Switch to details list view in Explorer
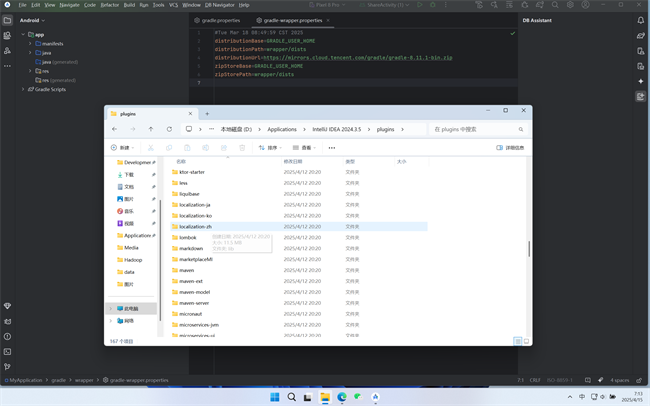 (x=517, y=341)
